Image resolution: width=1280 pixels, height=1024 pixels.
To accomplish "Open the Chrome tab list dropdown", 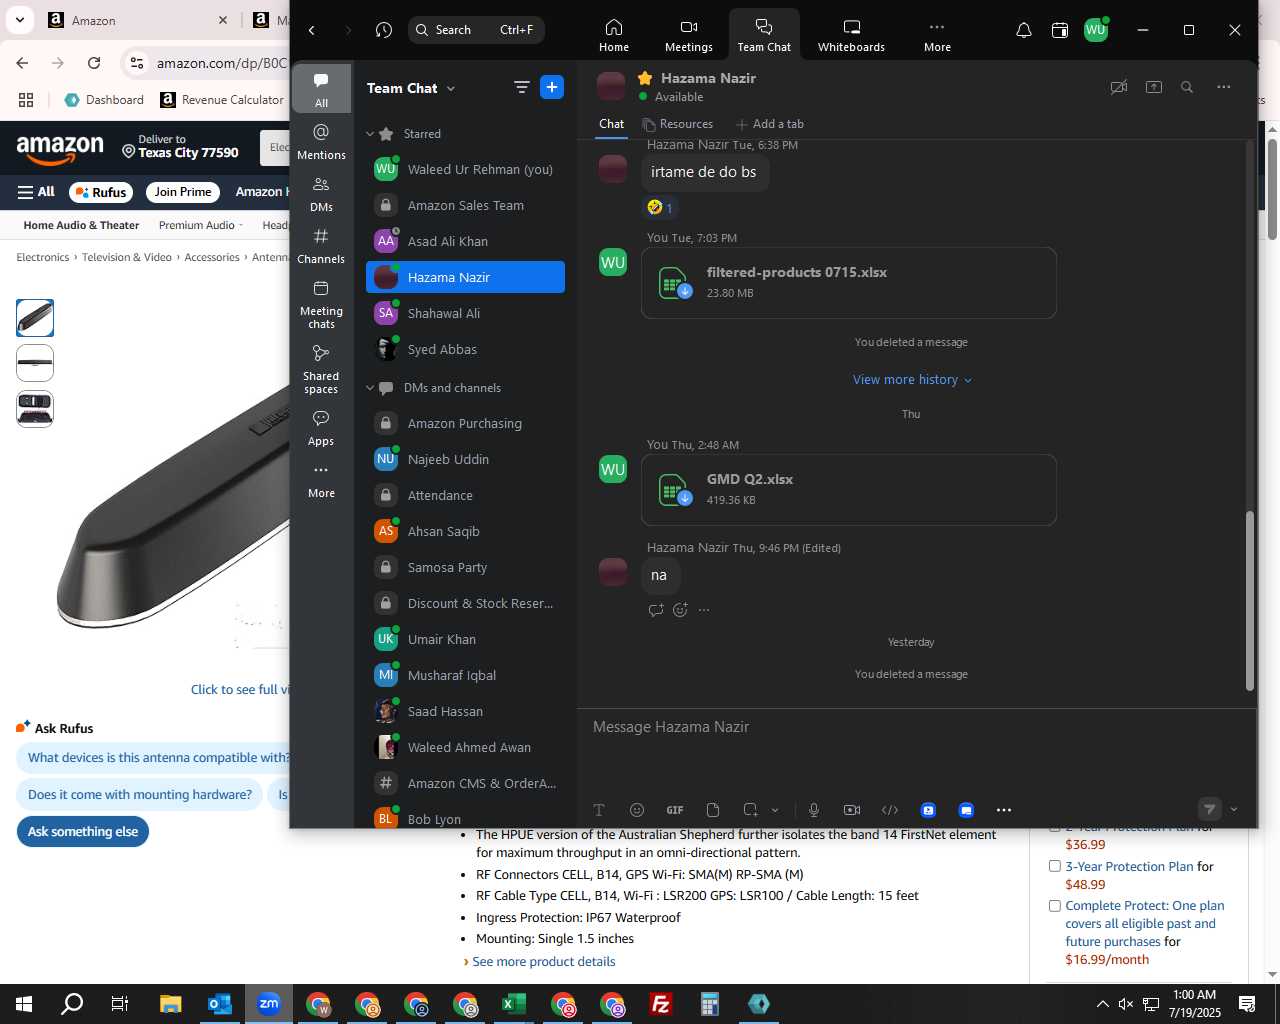I will (20, 20).
